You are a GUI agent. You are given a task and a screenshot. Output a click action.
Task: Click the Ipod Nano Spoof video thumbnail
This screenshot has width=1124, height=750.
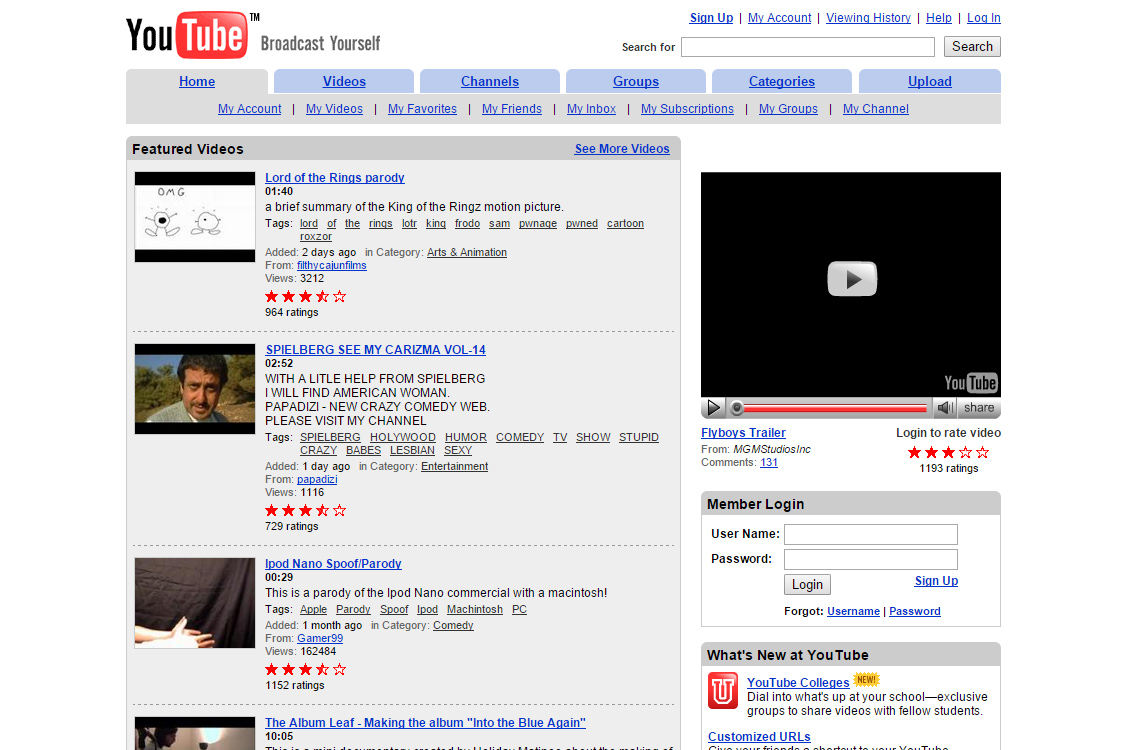pyautogui.click(x=194, y=602)
